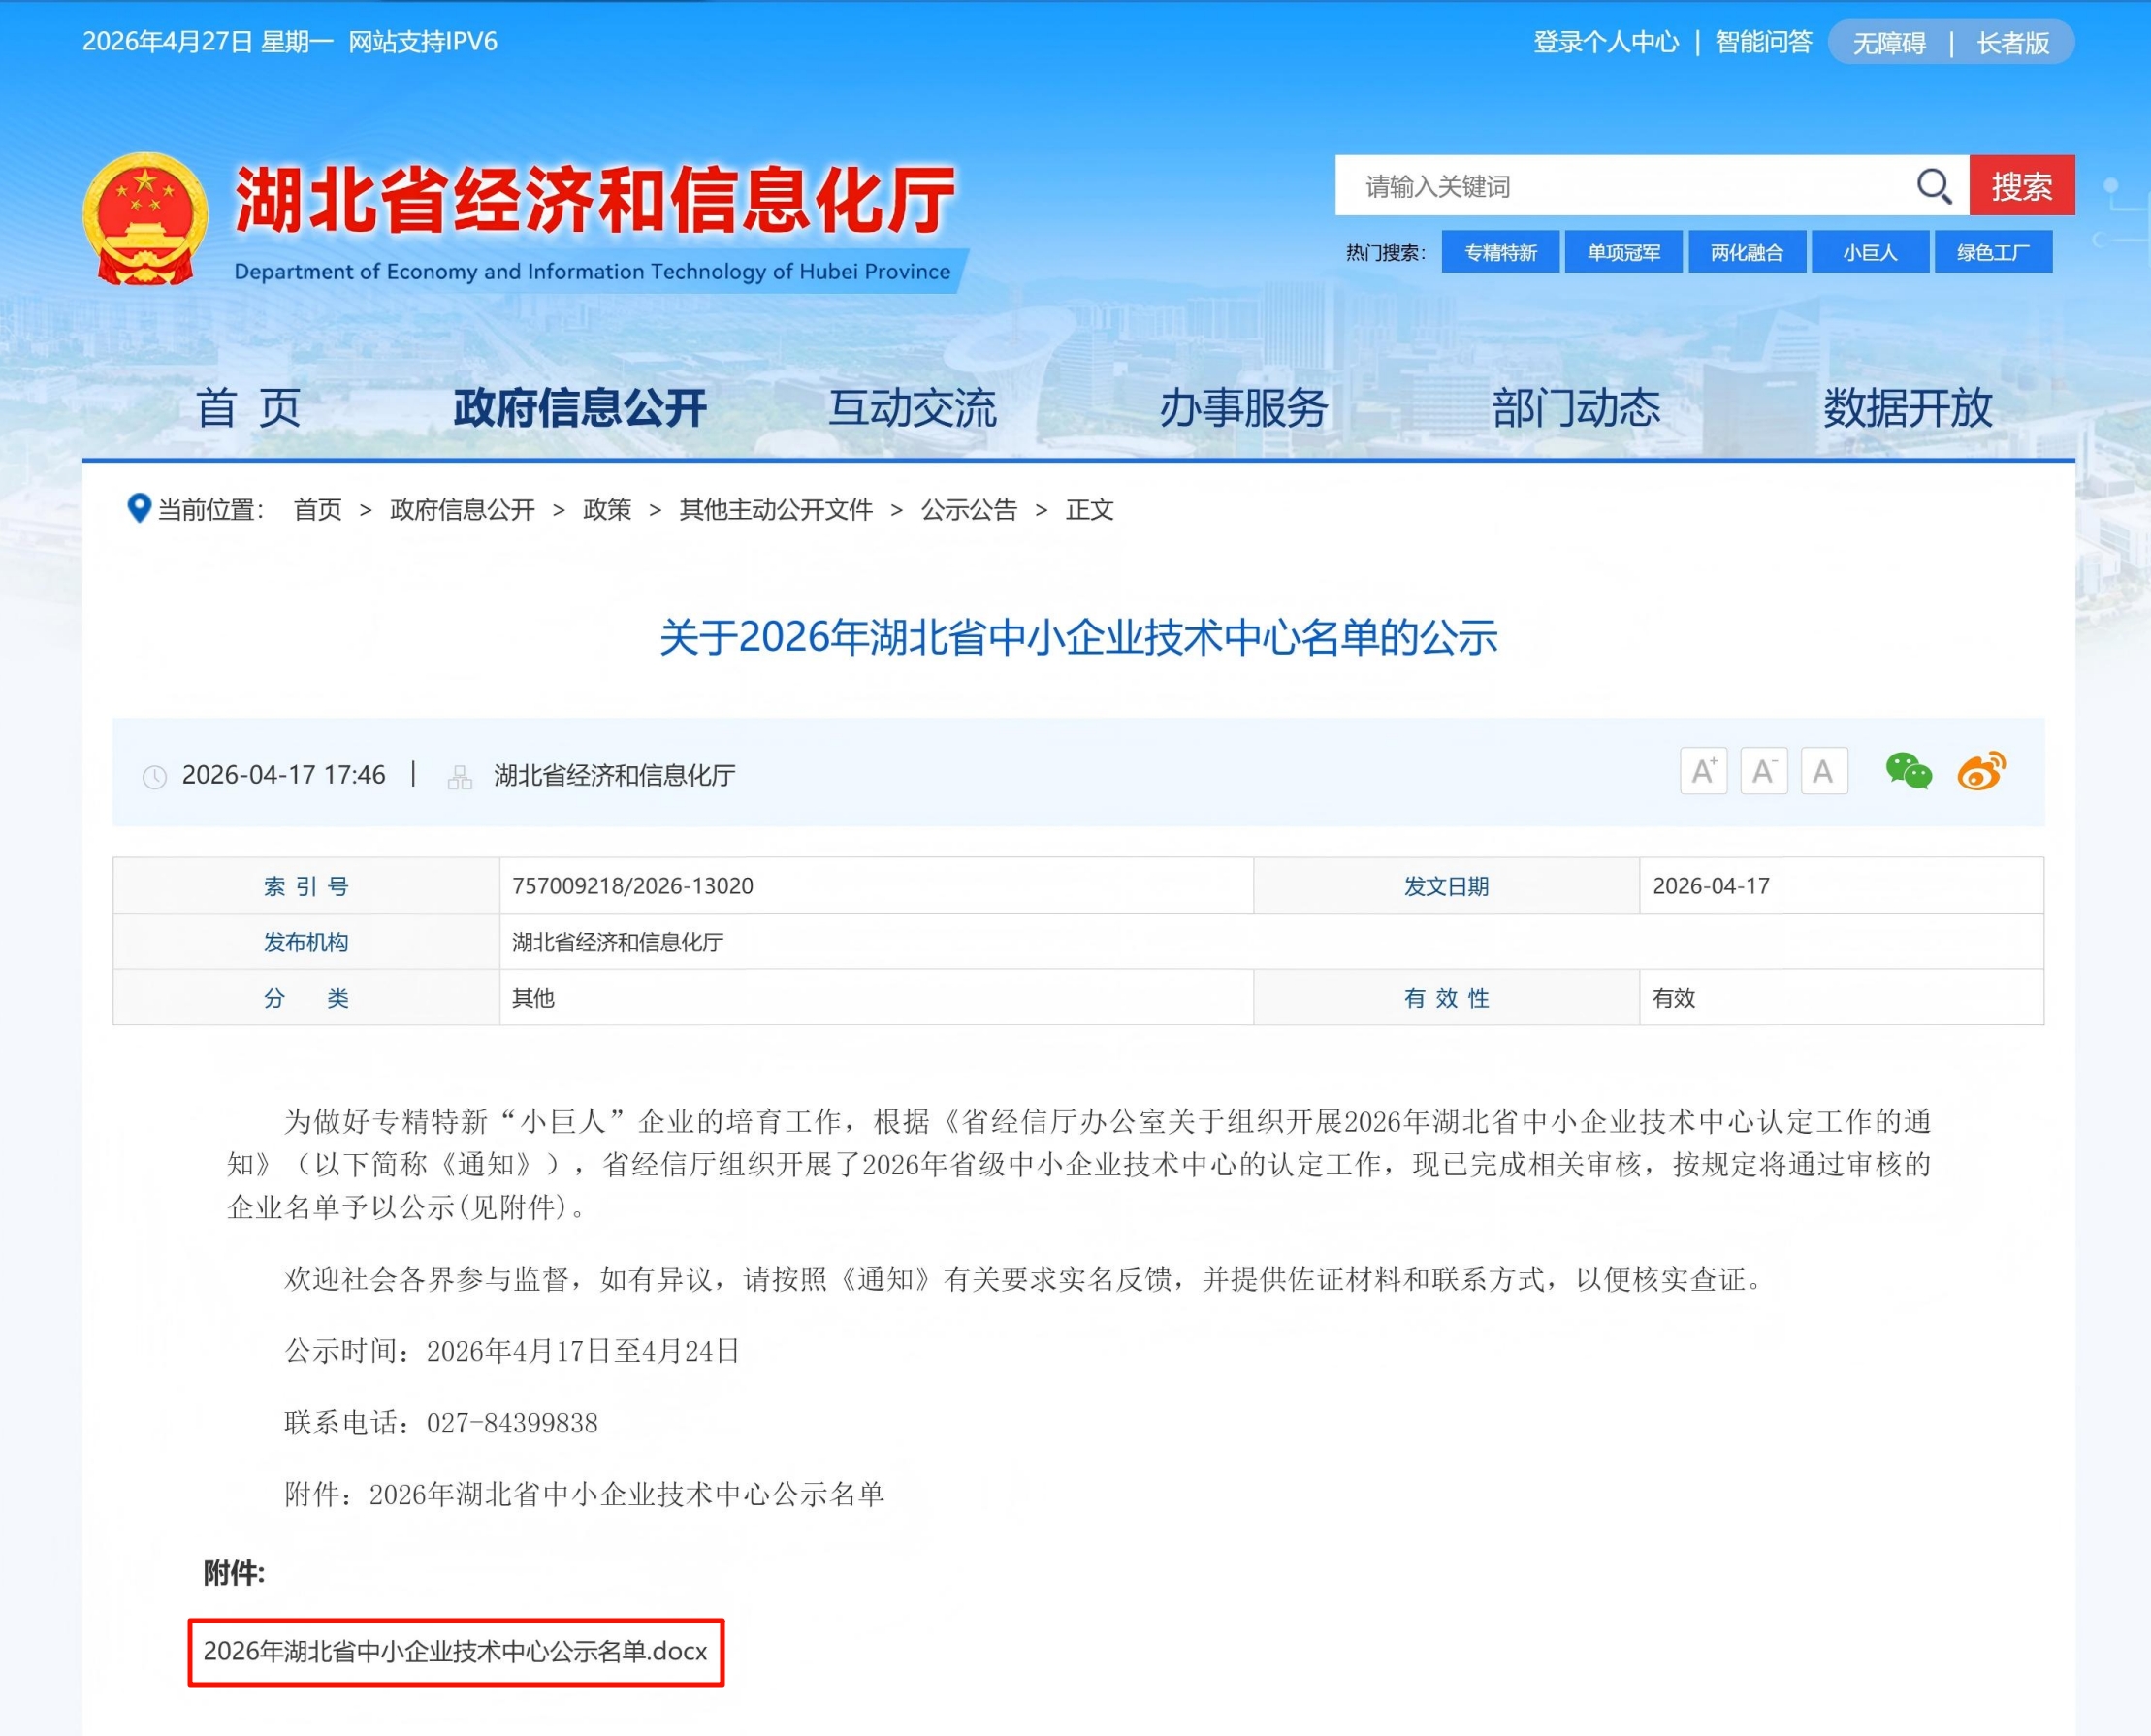Select hot search tag 专精特新
The height and width of the screenshot is (1736, 2151).
tap(1500, 252)
